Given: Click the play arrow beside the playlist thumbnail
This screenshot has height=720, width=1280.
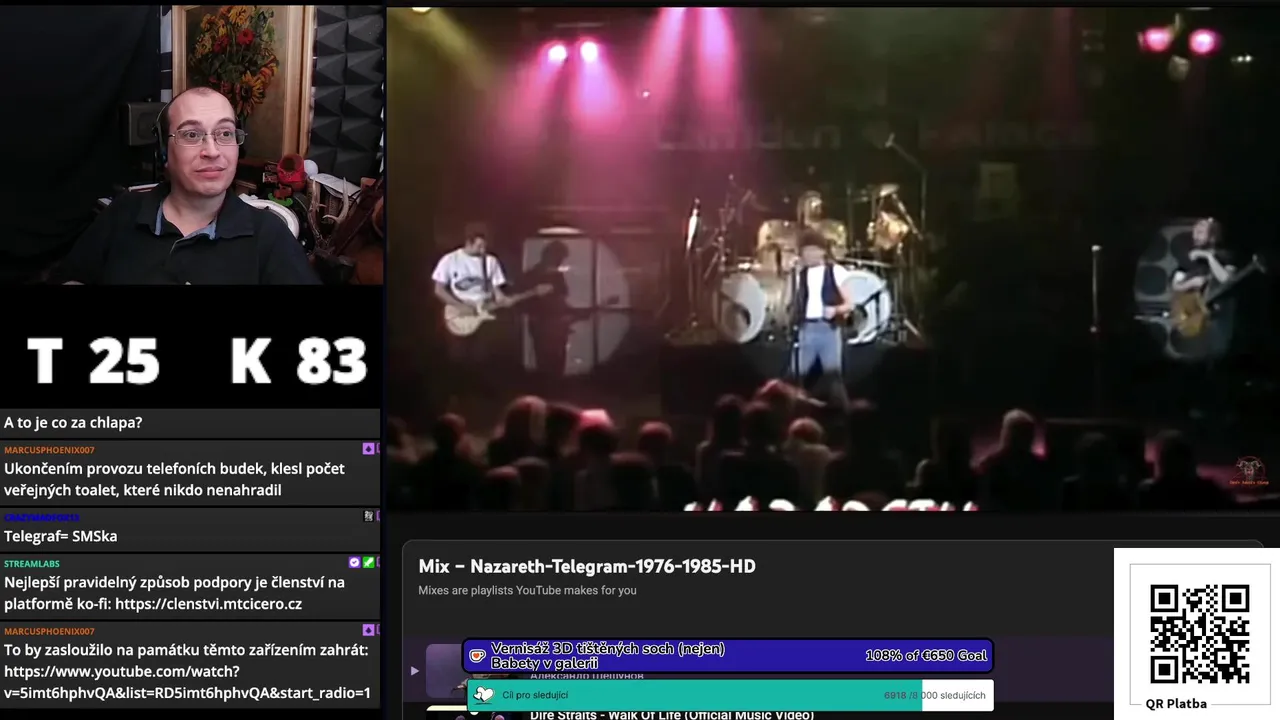Looking at the screenshot, I should (415, 670).
